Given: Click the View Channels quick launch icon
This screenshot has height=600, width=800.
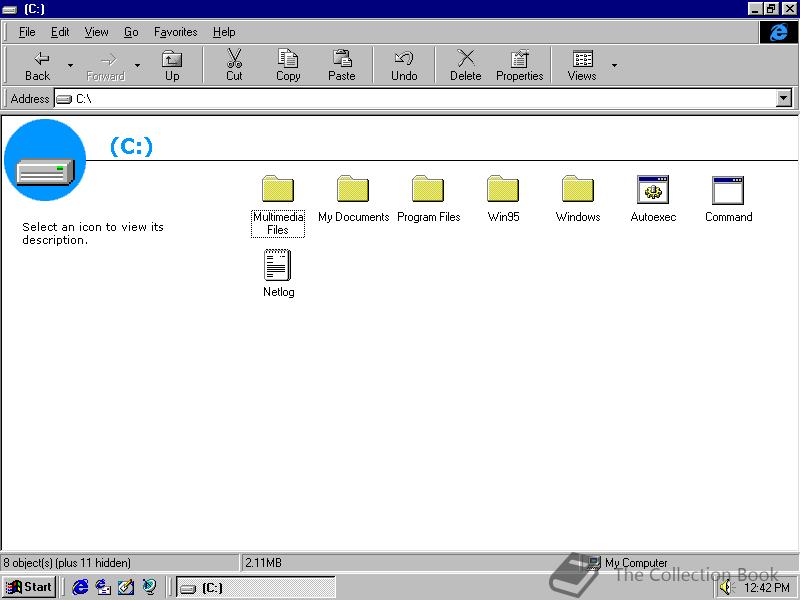Looking at the screenshot, I should tap(149, 587).
